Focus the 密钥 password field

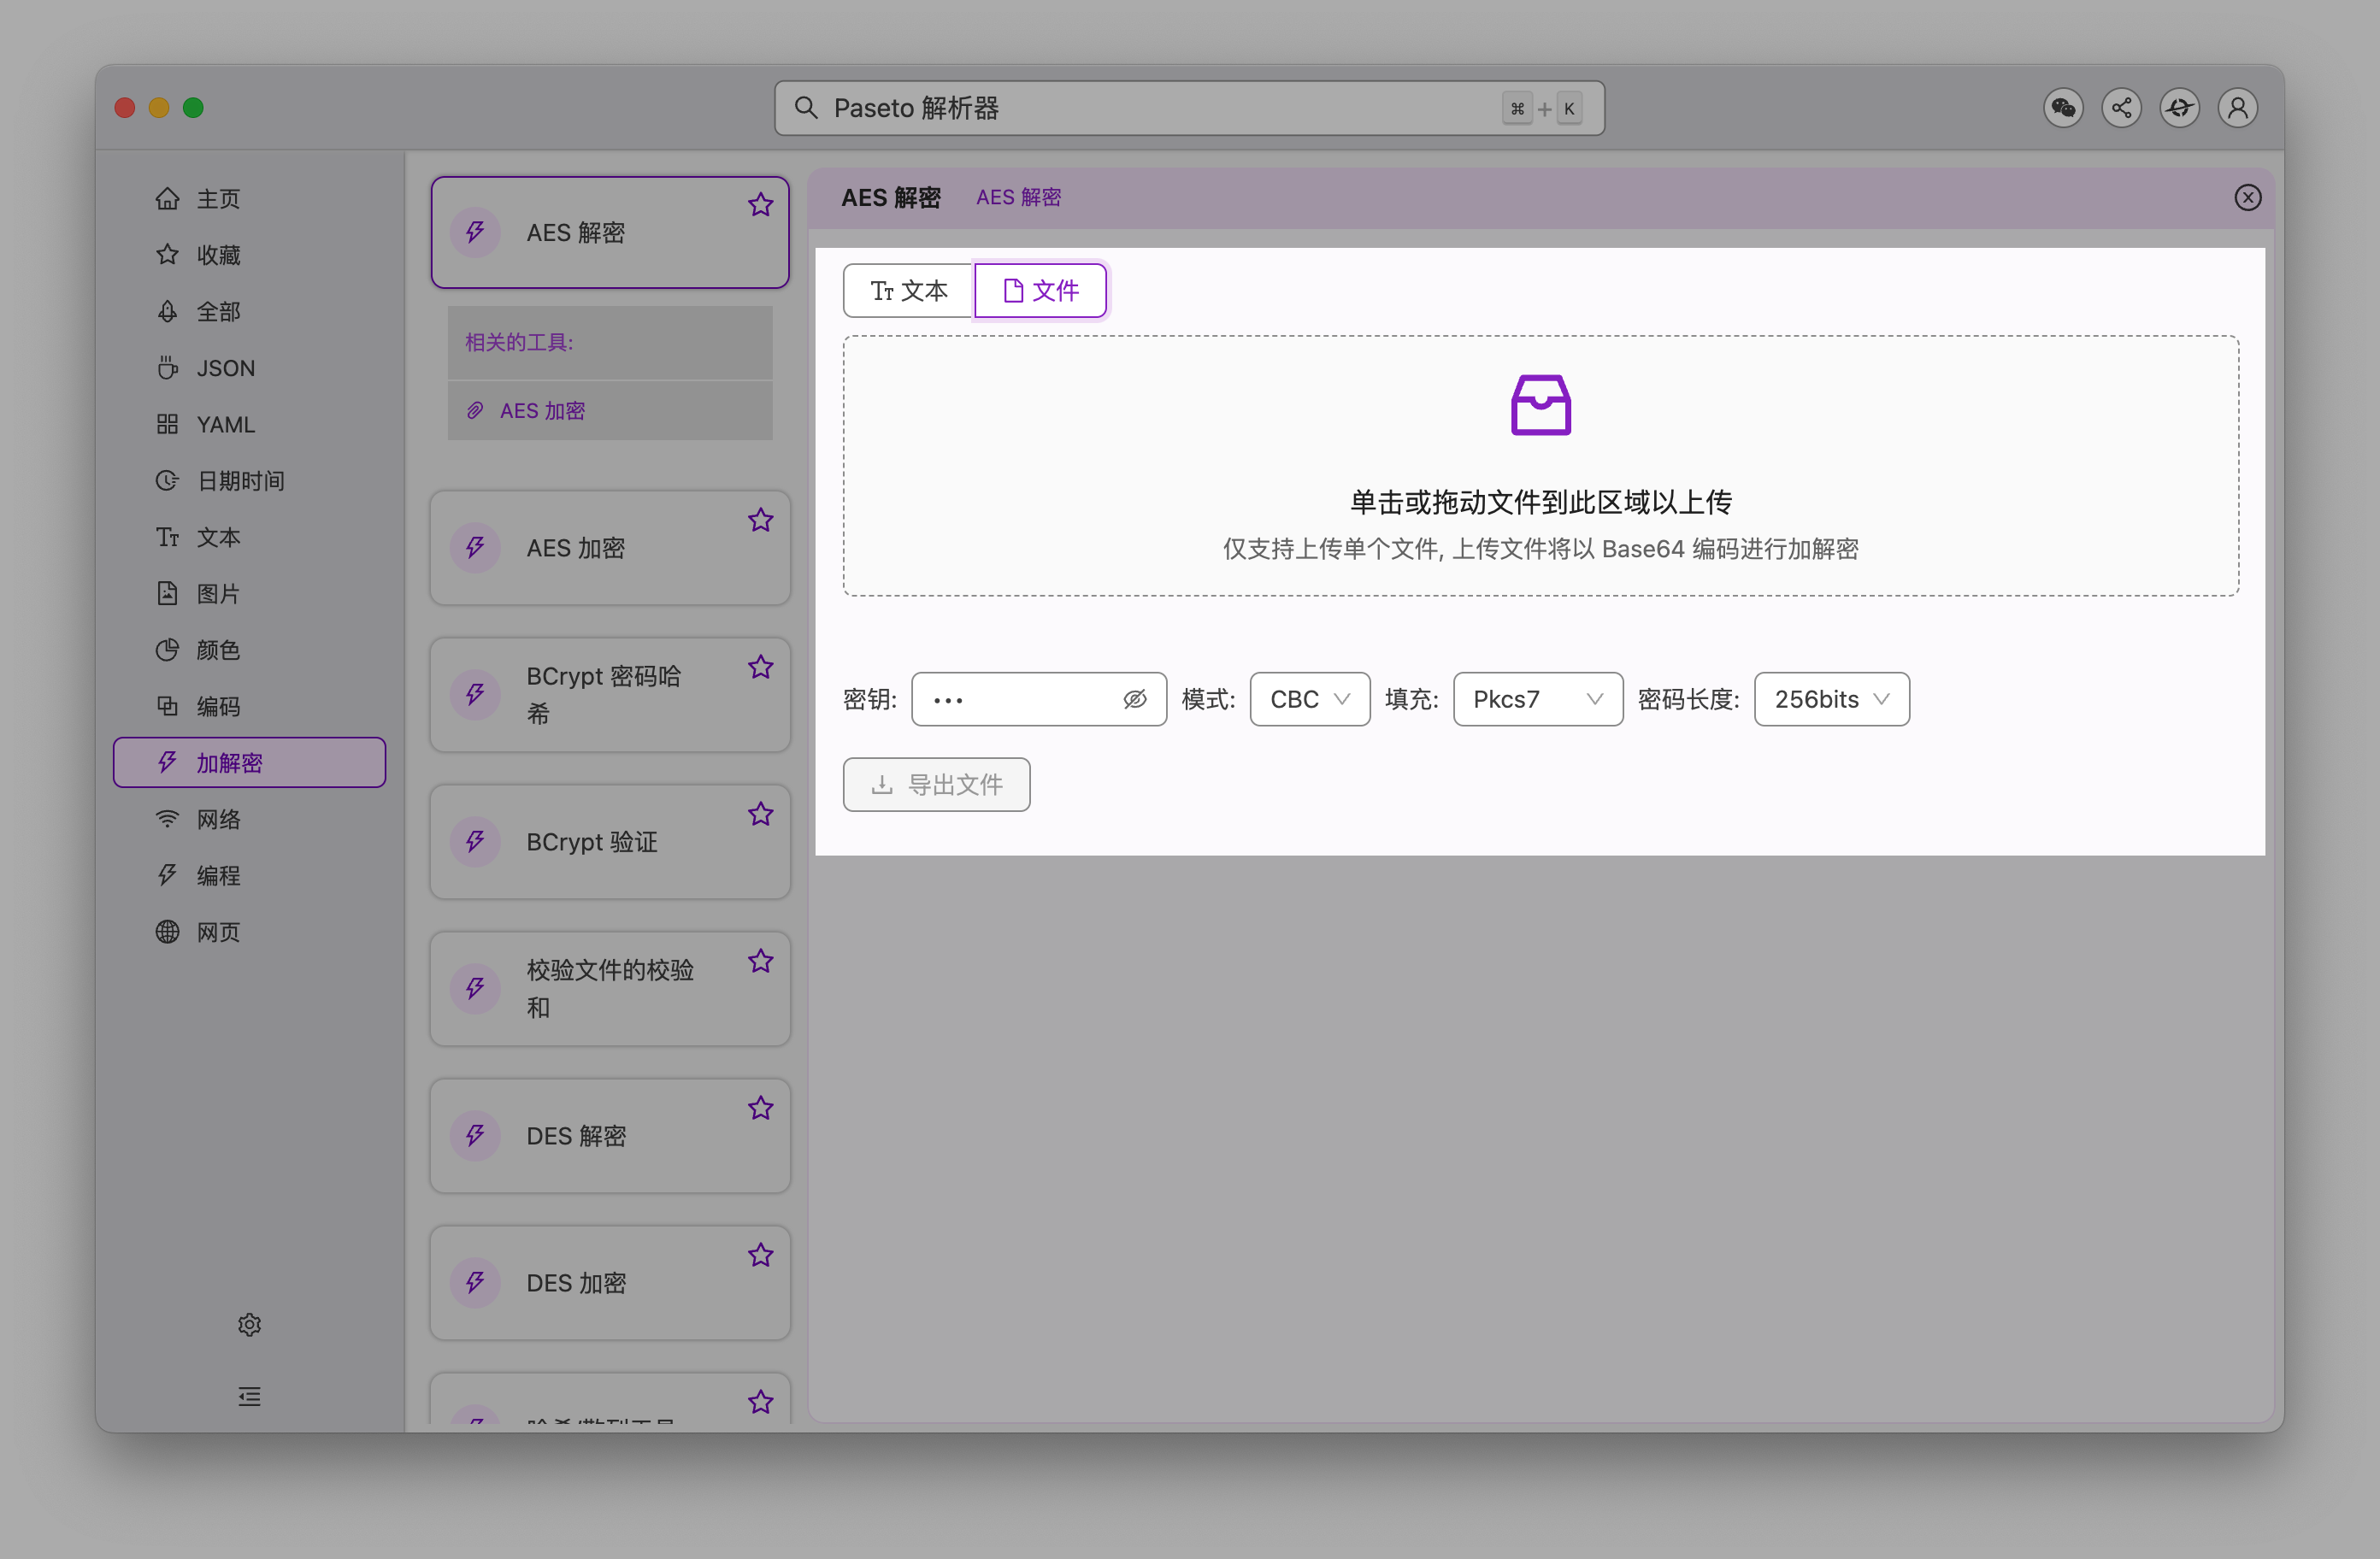point(1039,699)
